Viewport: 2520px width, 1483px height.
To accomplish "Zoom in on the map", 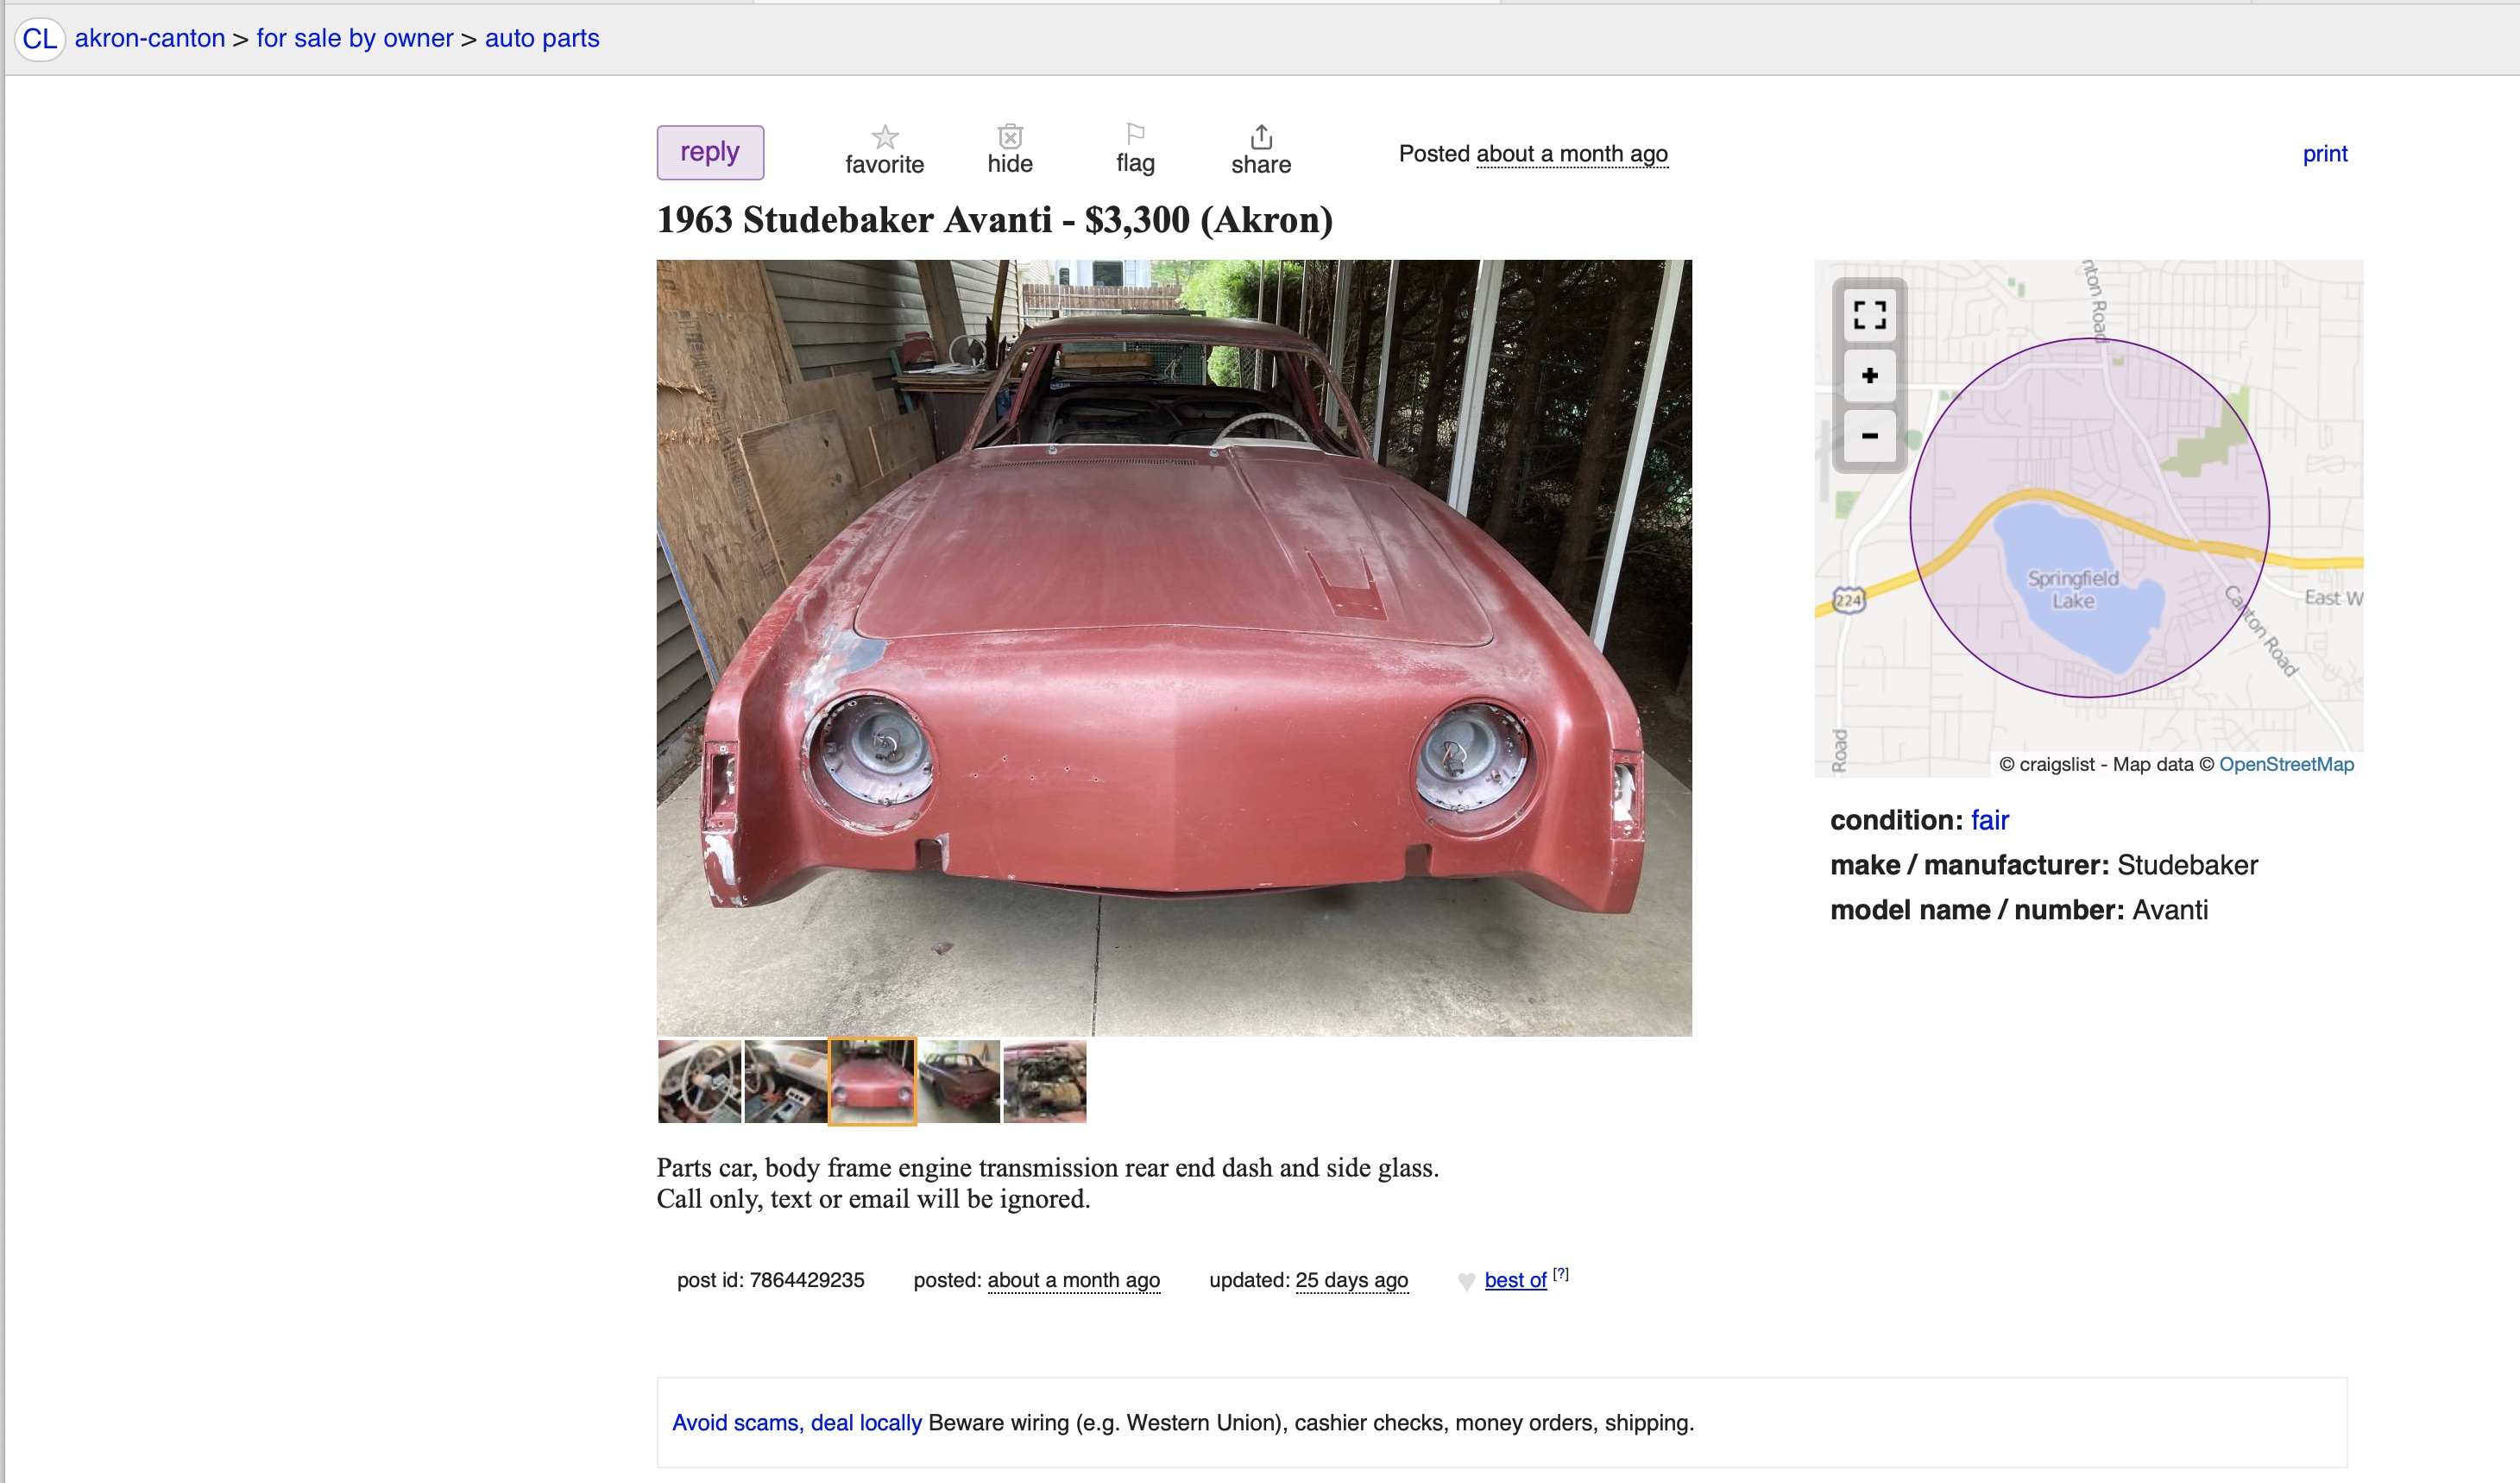I will pos(1870,376).
